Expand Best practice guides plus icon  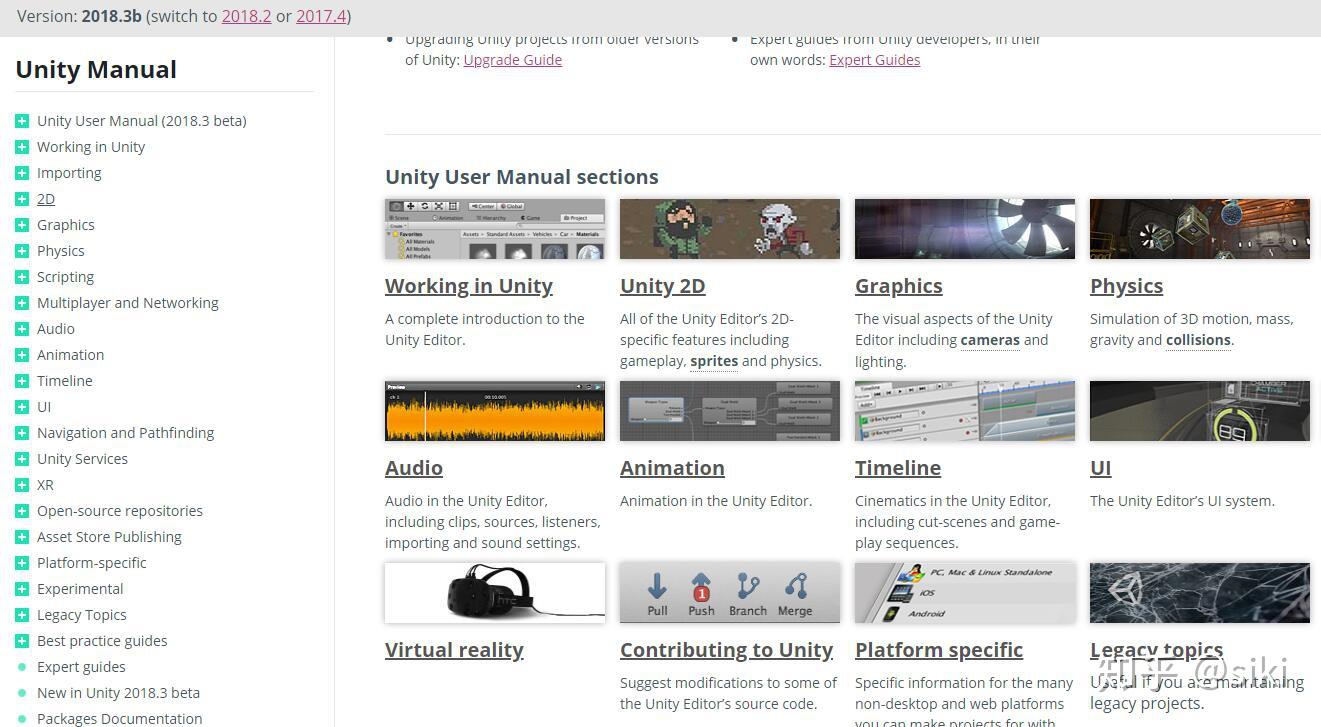click(22, 641)
